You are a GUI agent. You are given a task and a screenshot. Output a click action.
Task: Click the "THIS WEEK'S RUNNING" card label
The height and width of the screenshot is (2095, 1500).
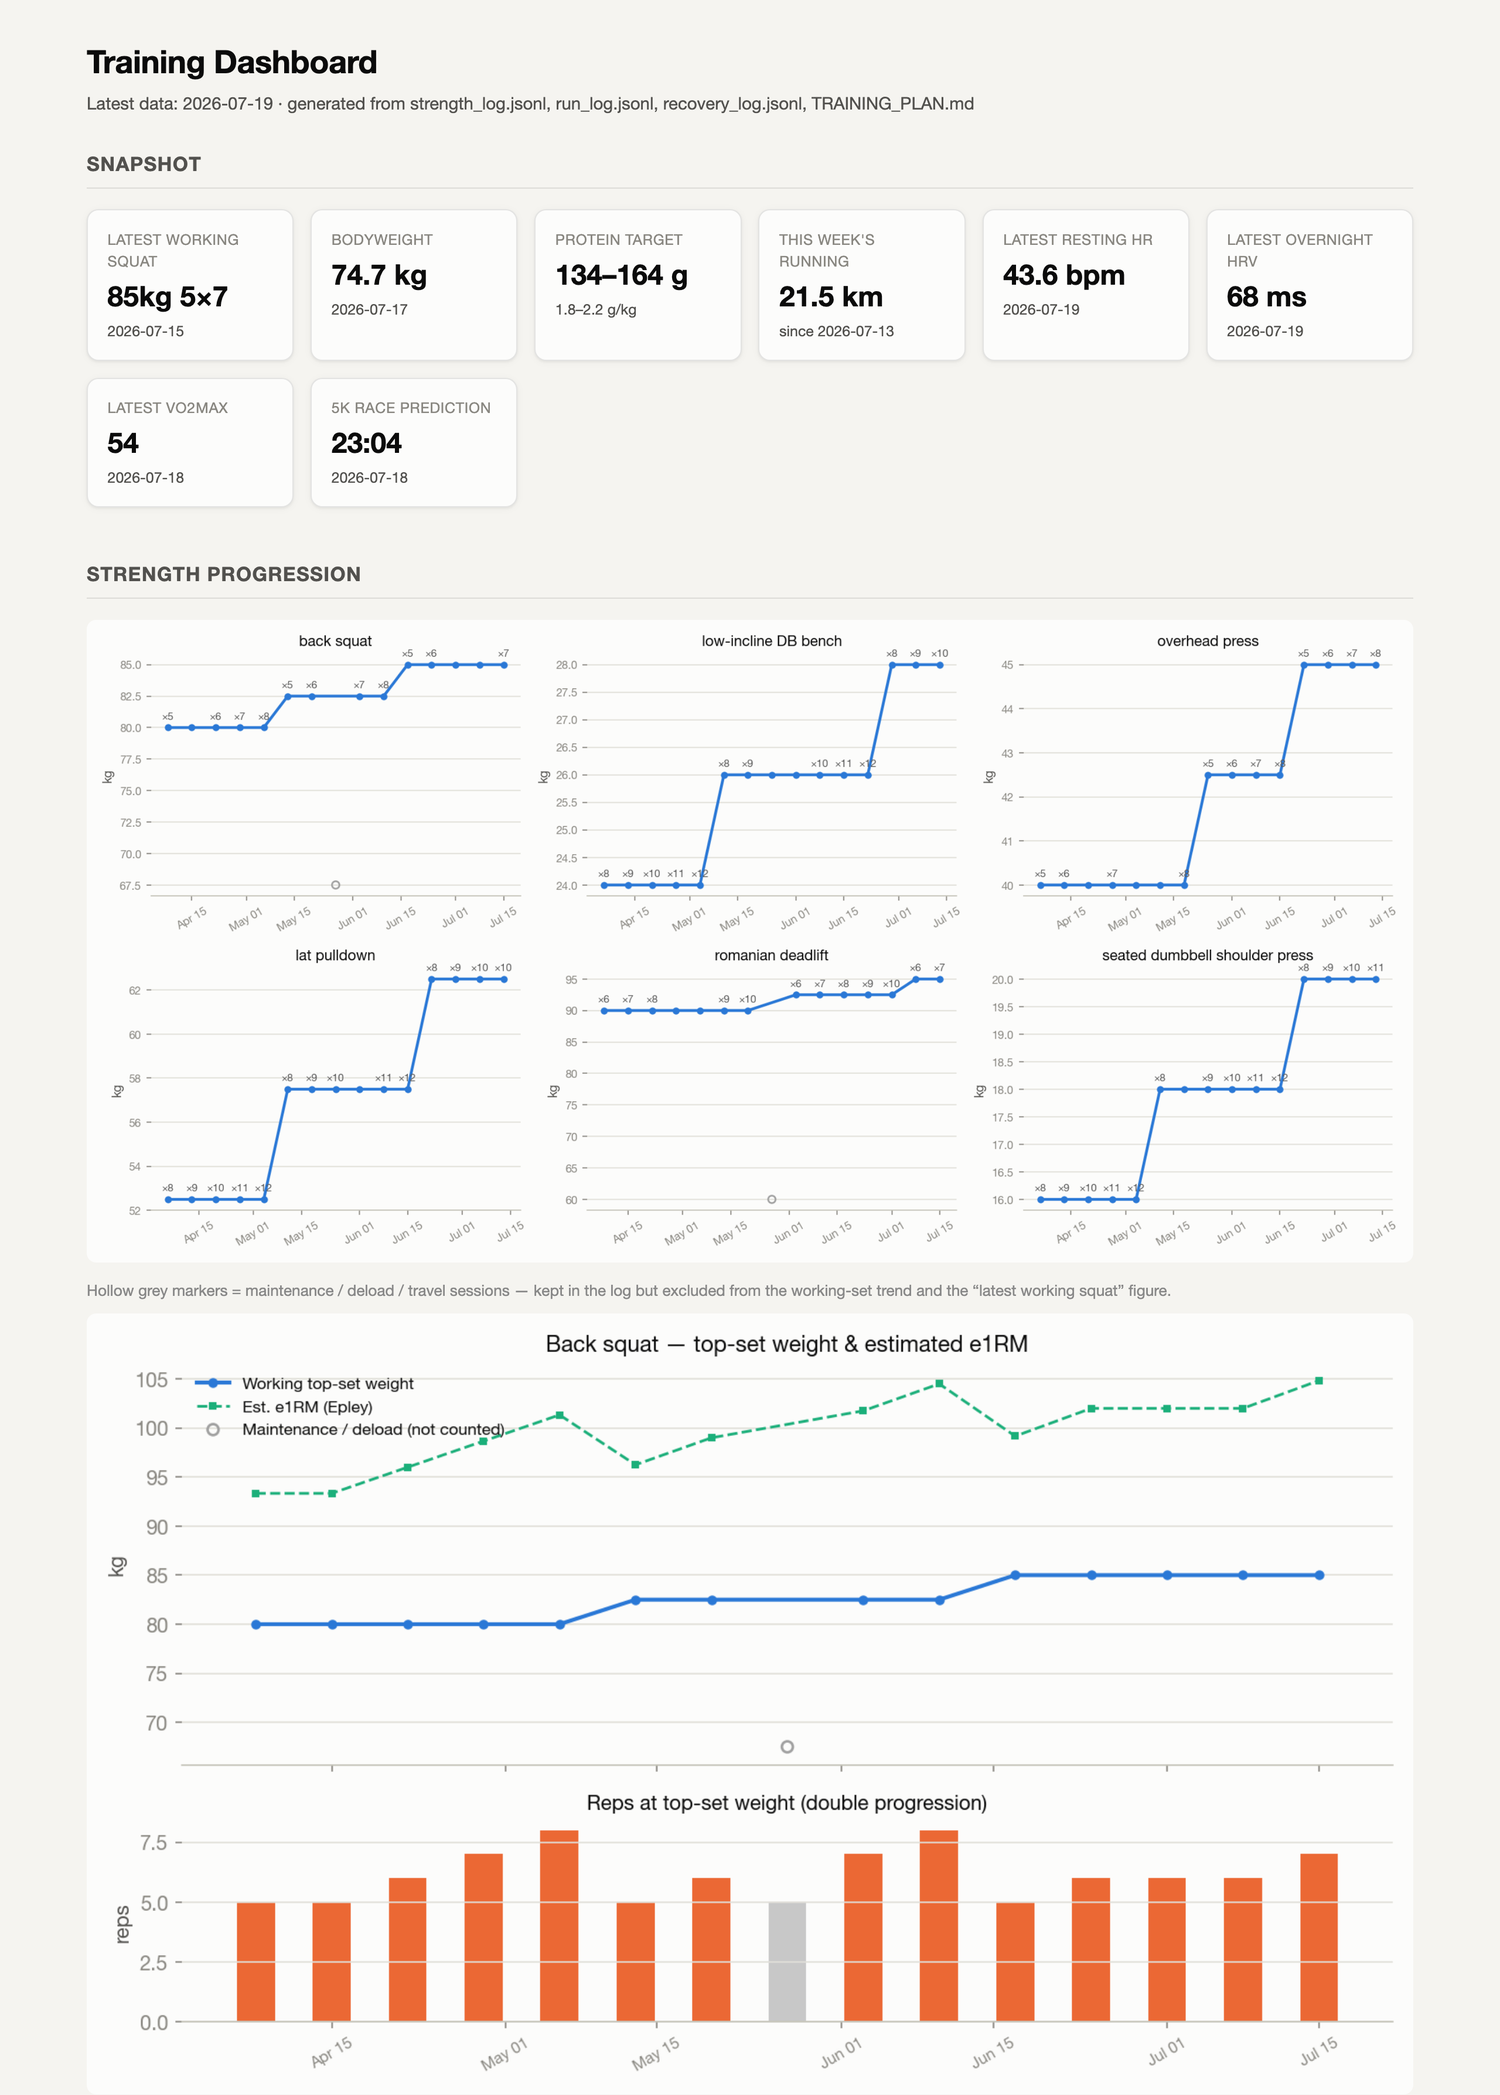click(827, 250)
